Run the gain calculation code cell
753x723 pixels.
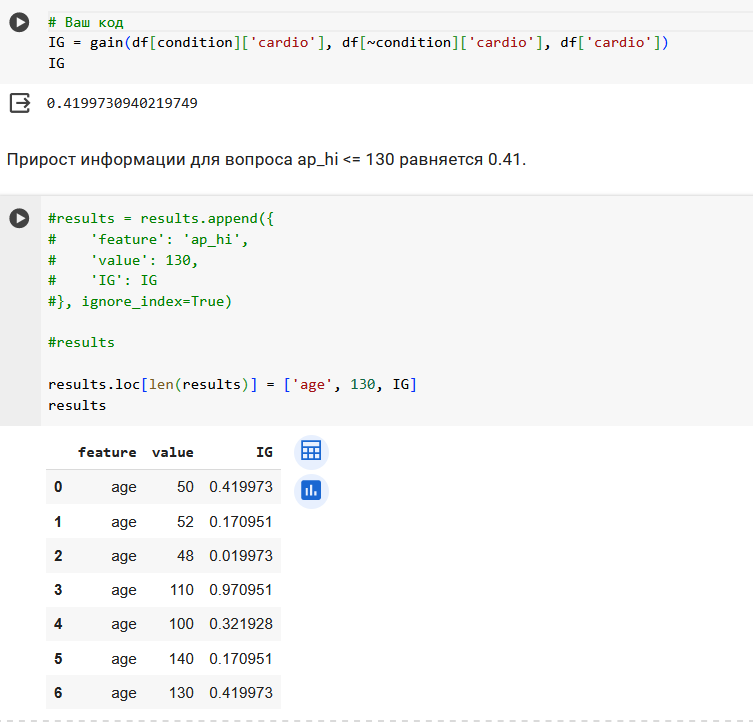19,23
